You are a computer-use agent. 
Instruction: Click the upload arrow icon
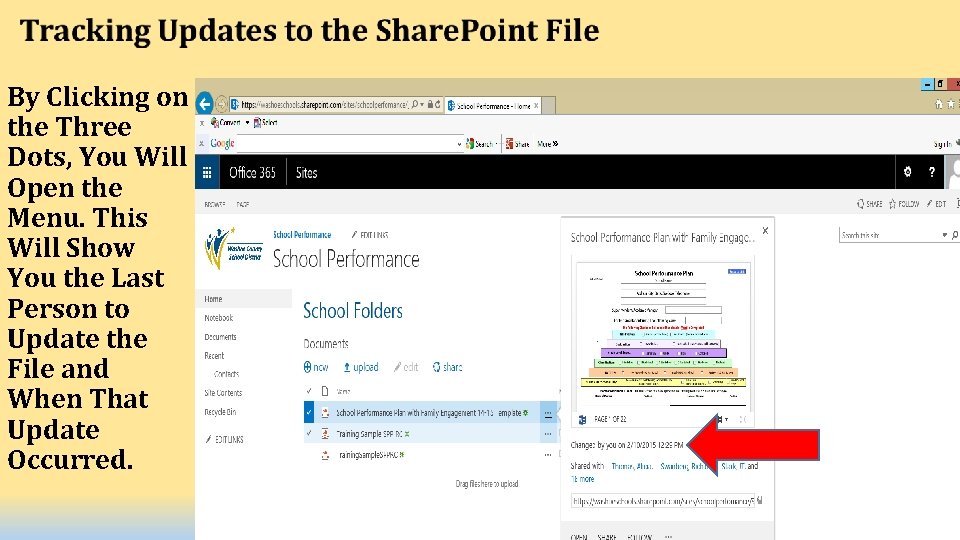click(347, 367)
